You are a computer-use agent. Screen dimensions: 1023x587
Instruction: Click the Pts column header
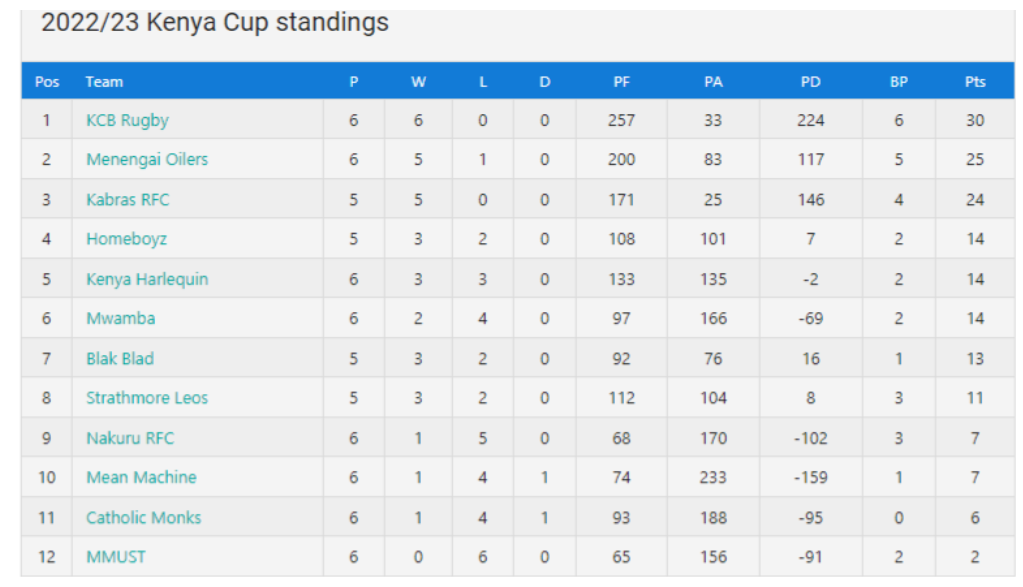(975, 82)
